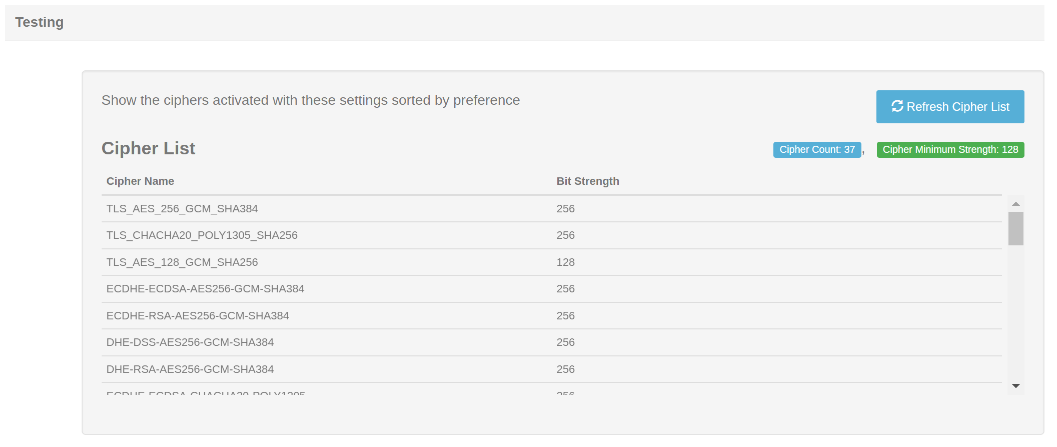This screenshot has height=447, width=1057.
Task: Click the refresh arrows icon
Action: tap(897, 107)
